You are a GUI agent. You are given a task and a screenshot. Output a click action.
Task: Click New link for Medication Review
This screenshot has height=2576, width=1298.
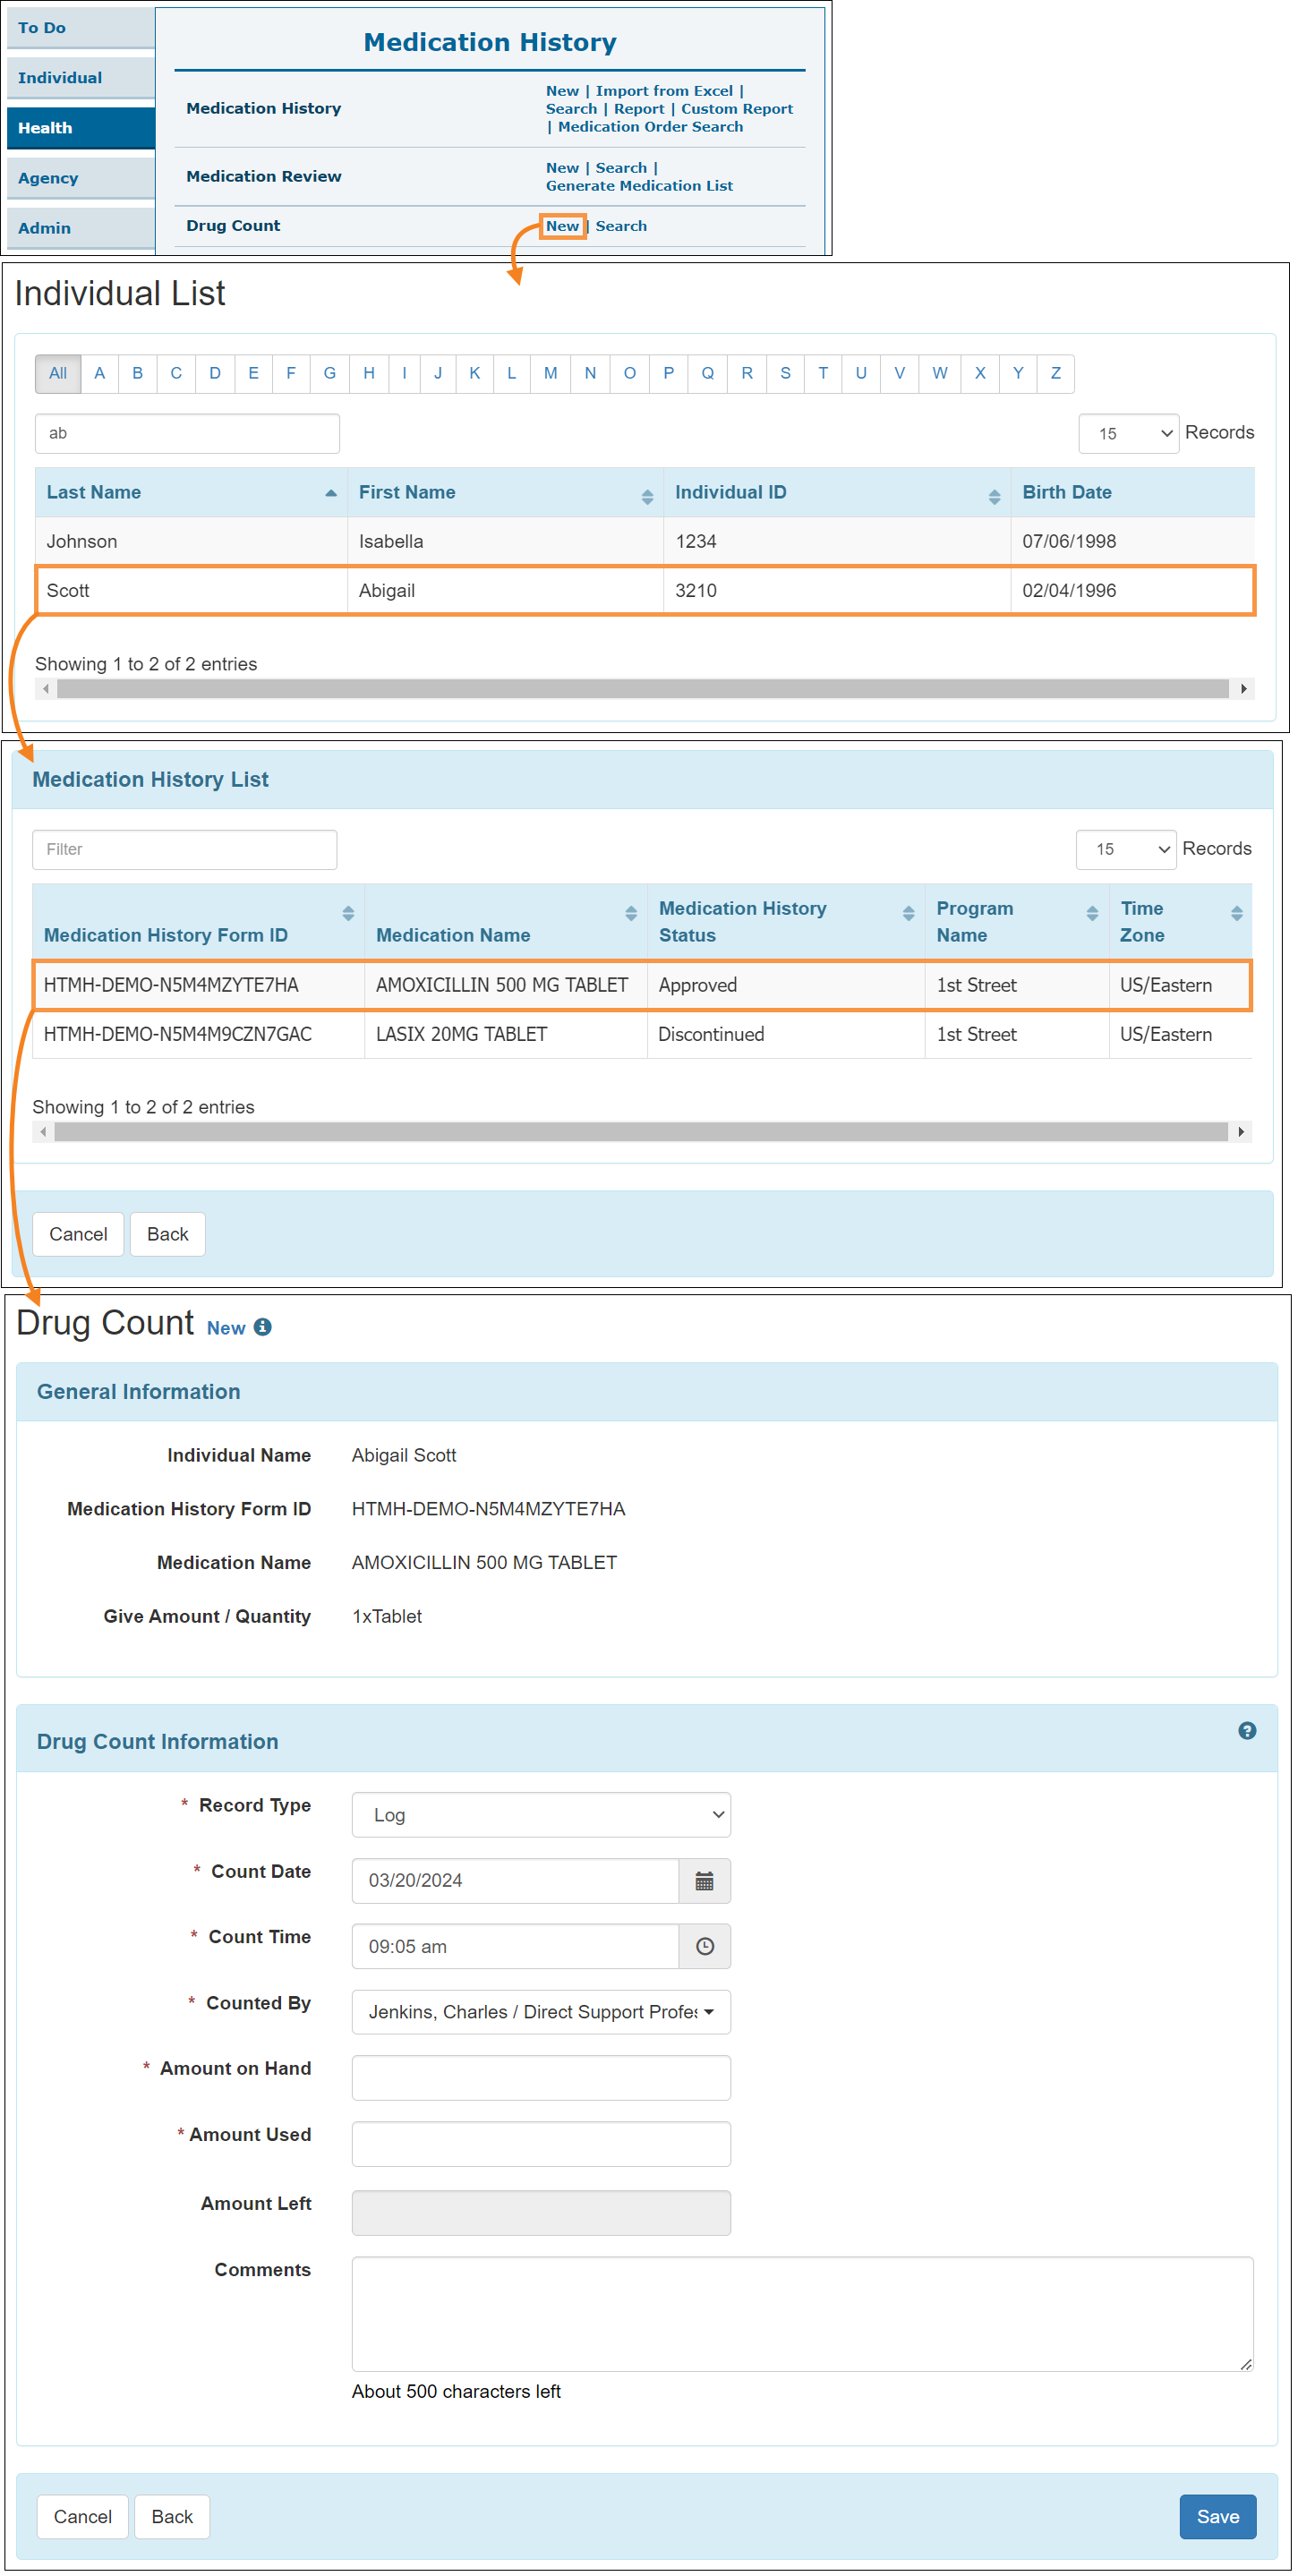(562, 168)
